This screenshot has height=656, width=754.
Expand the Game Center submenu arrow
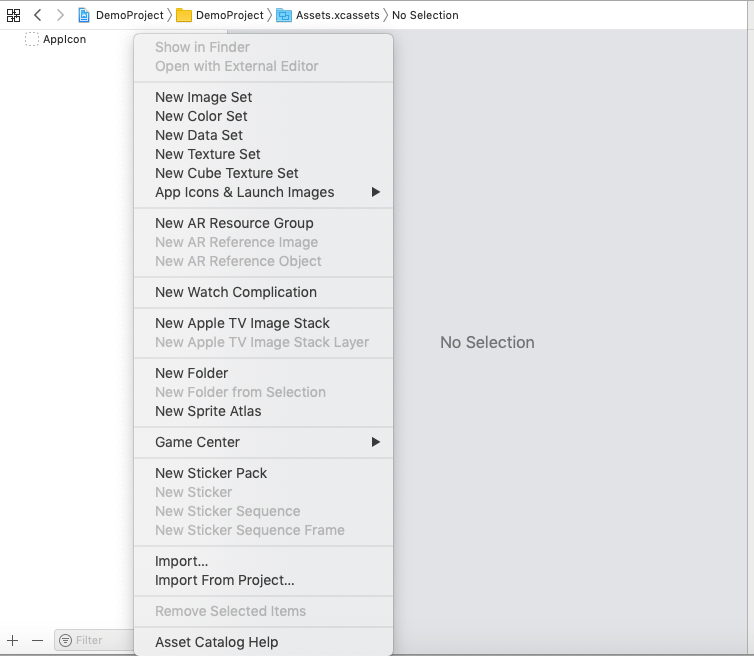376,442
